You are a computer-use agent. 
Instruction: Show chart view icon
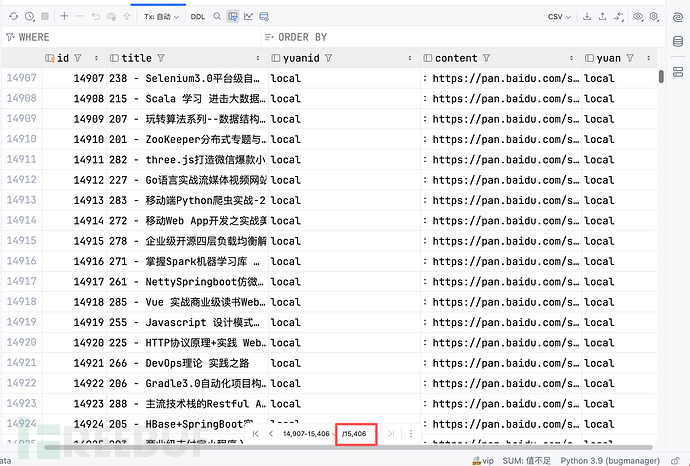249,16
